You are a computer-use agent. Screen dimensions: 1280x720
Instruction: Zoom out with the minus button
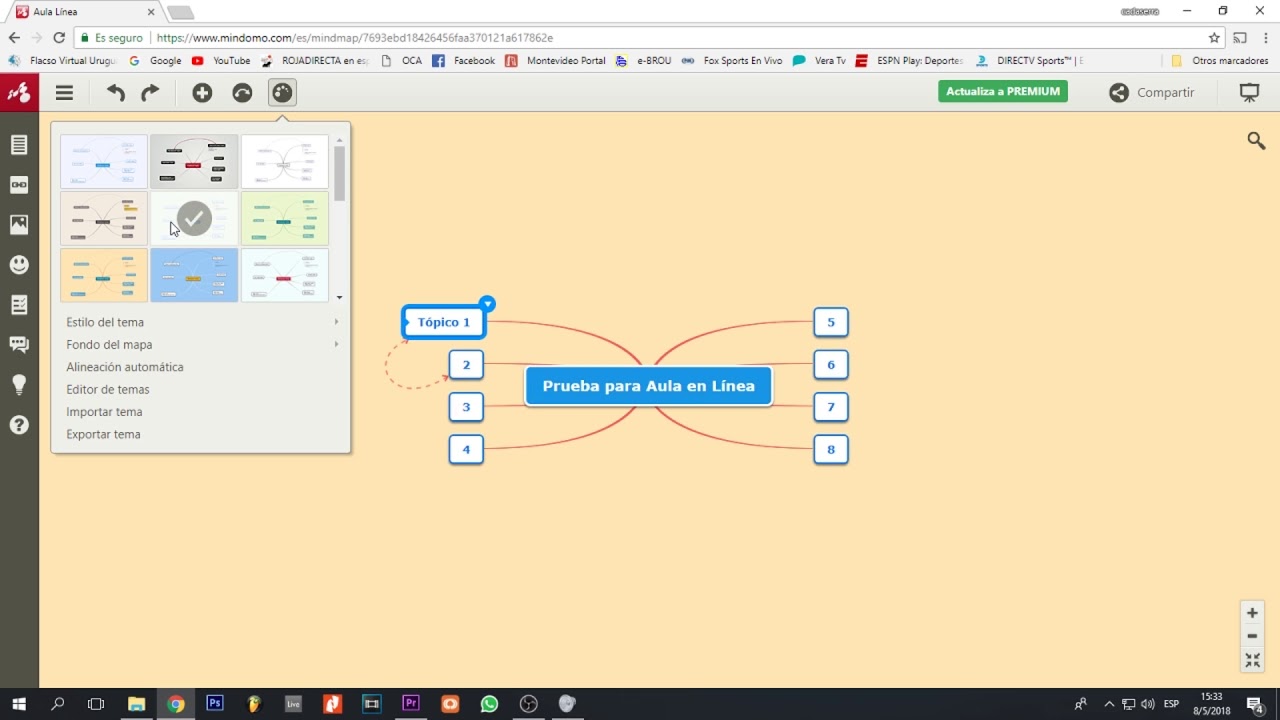coord(1252,636)
